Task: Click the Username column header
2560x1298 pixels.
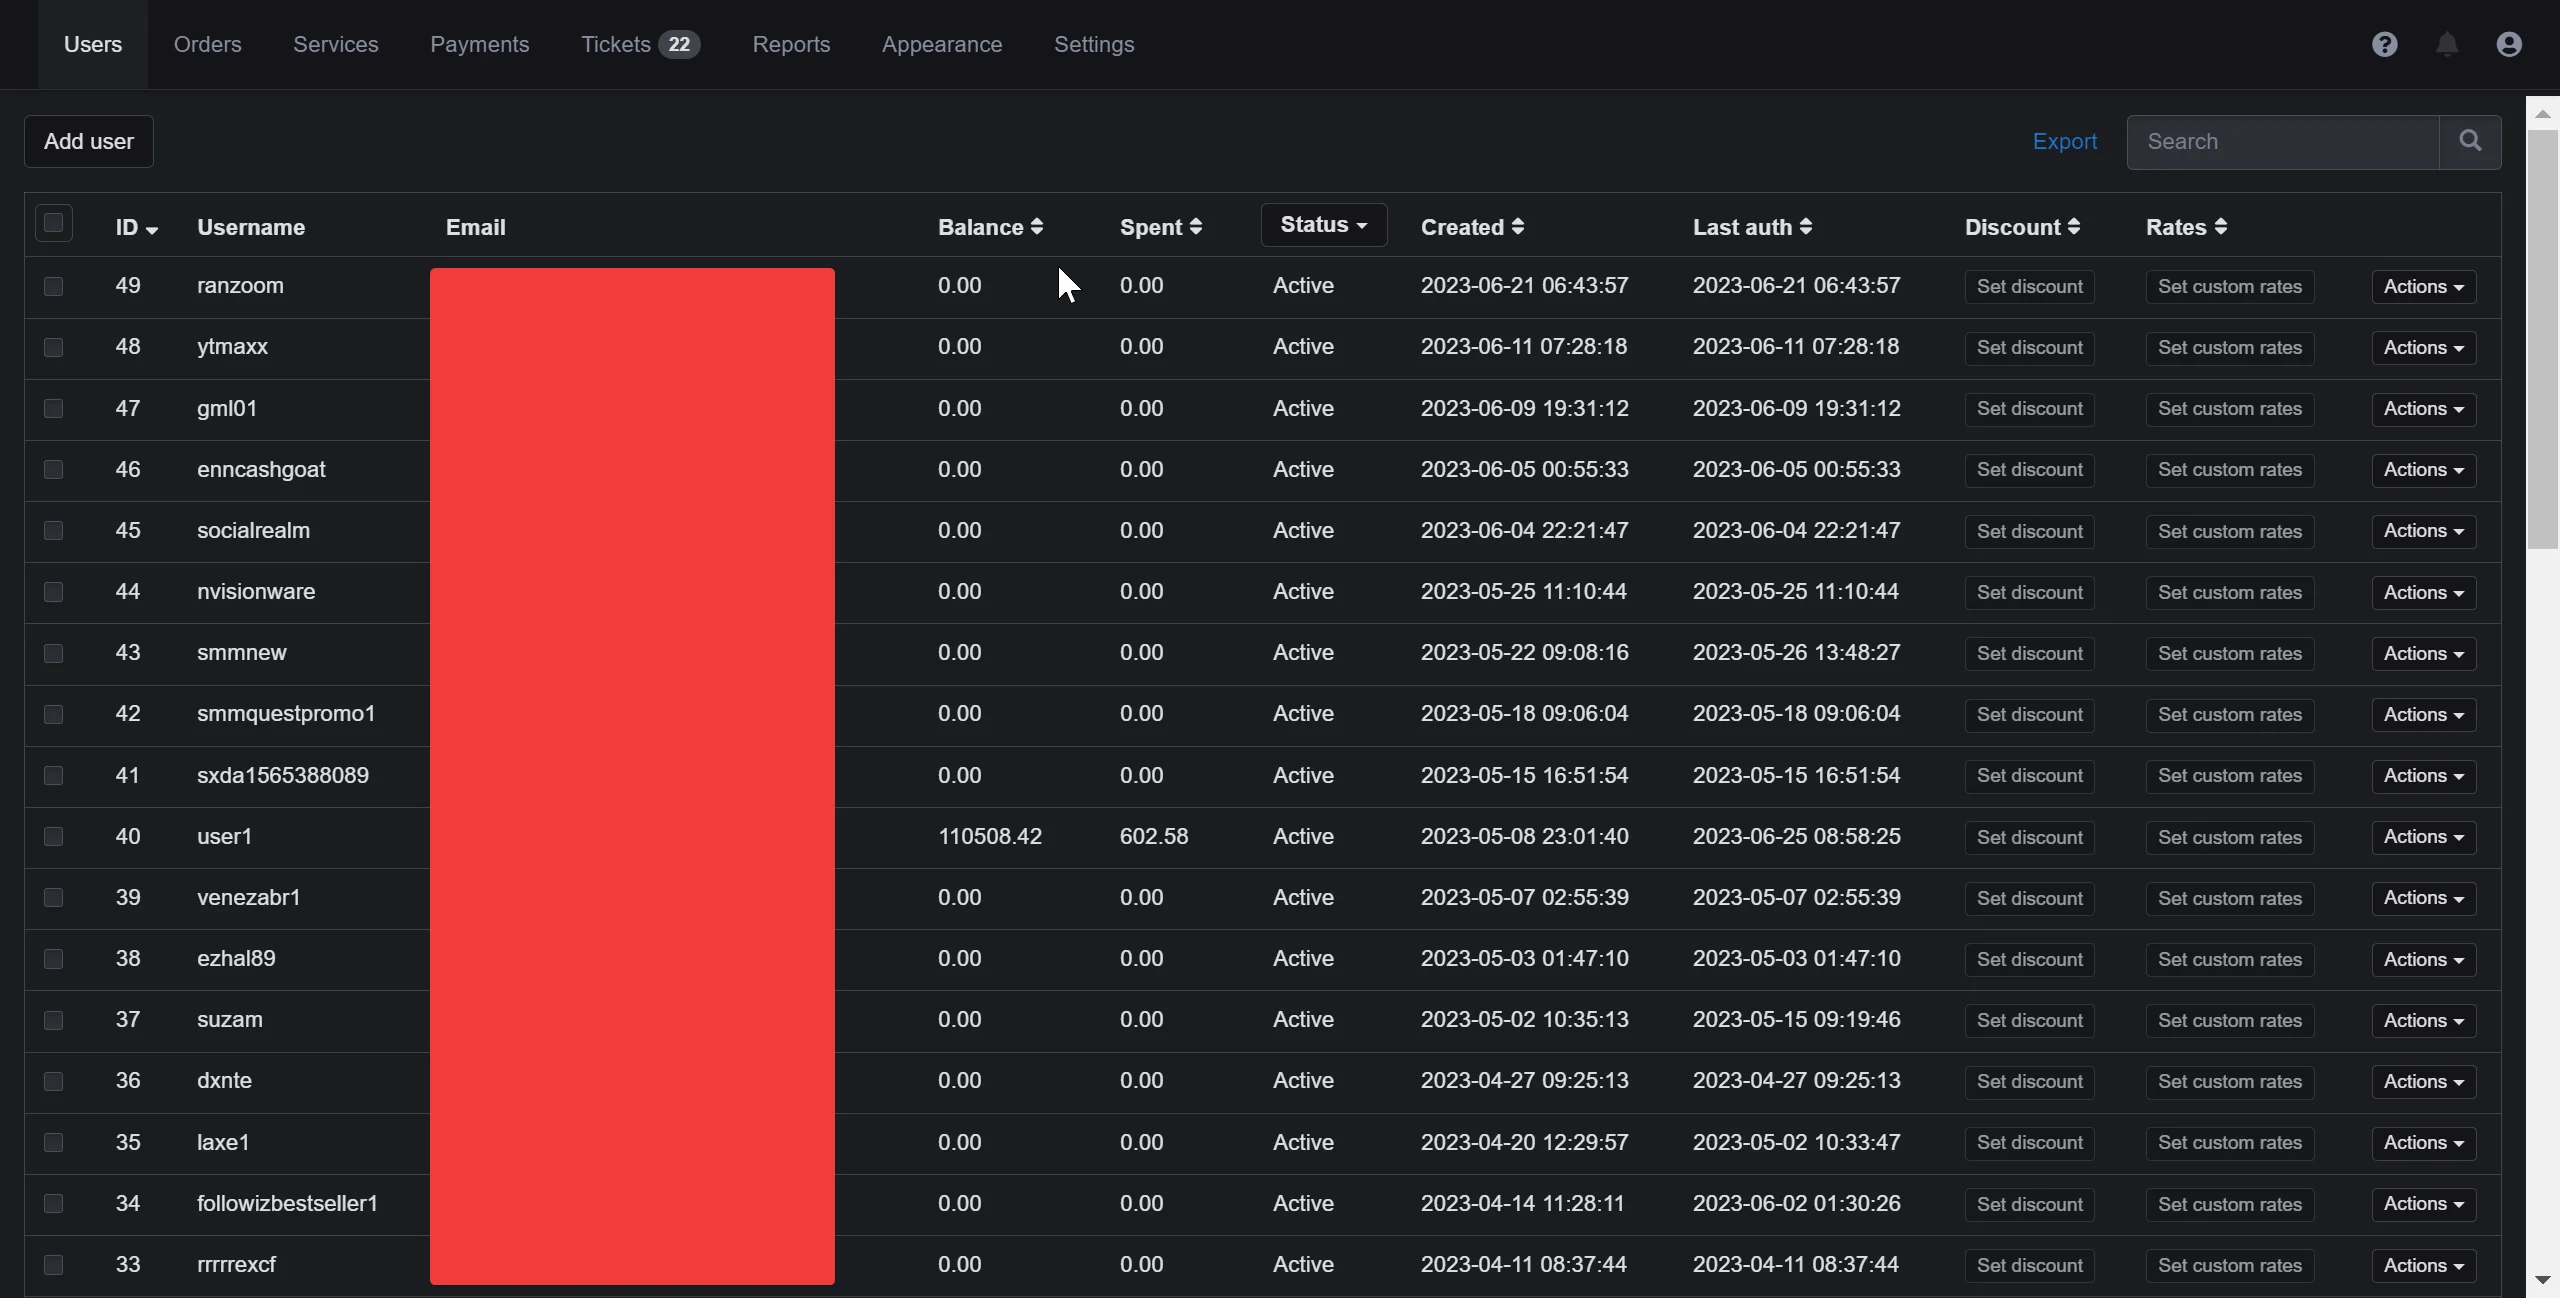Action: pos(251,227)
